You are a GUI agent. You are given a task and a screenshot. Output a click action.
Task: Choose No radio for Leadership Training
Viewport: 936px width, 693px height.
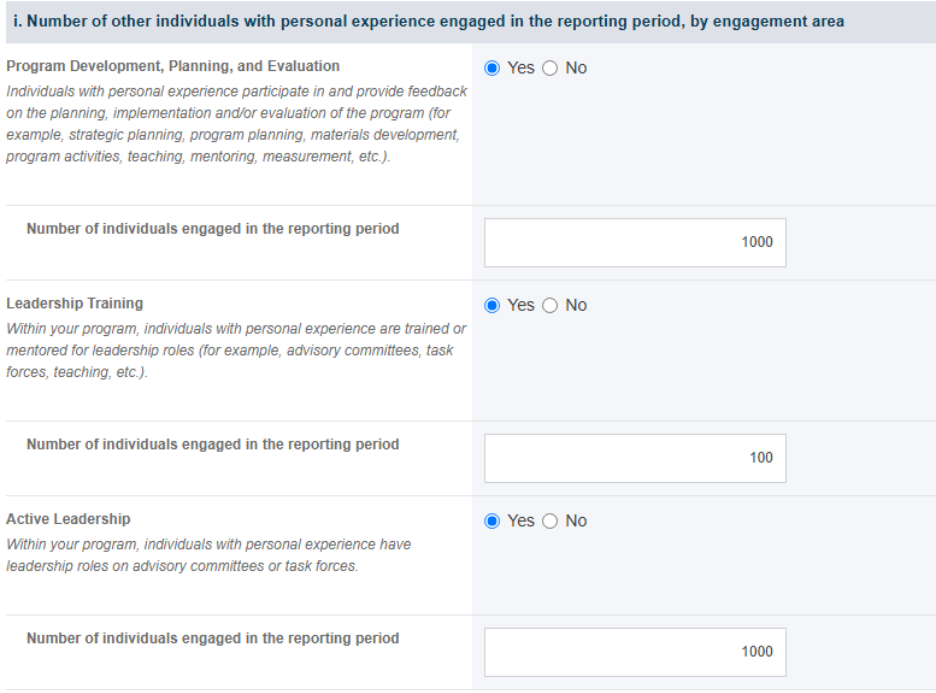click(x=550, y=306)
